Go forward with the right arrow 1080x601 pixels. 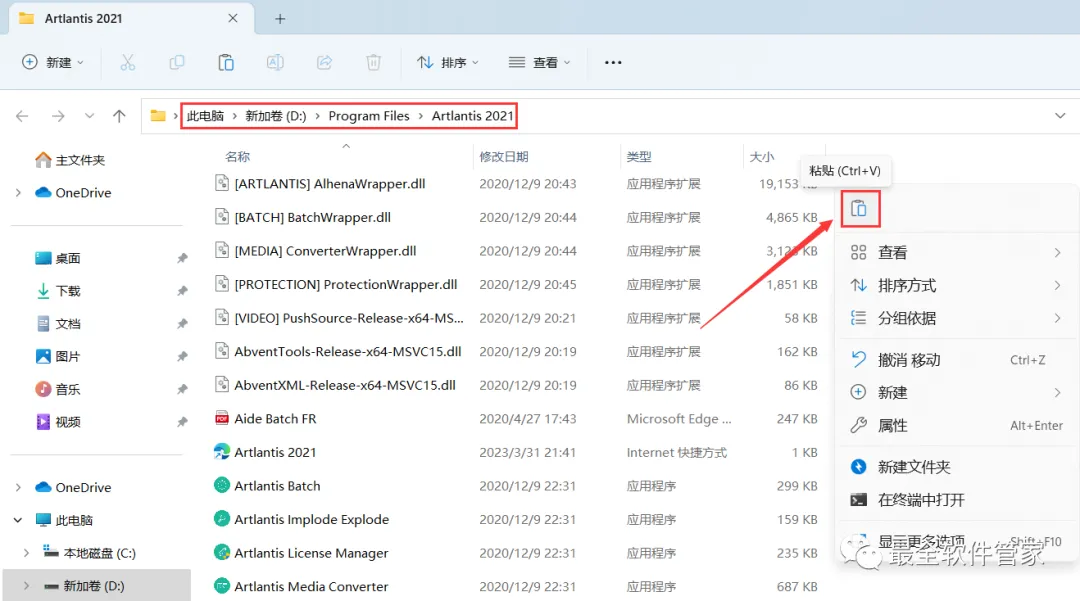click(58, 116)
